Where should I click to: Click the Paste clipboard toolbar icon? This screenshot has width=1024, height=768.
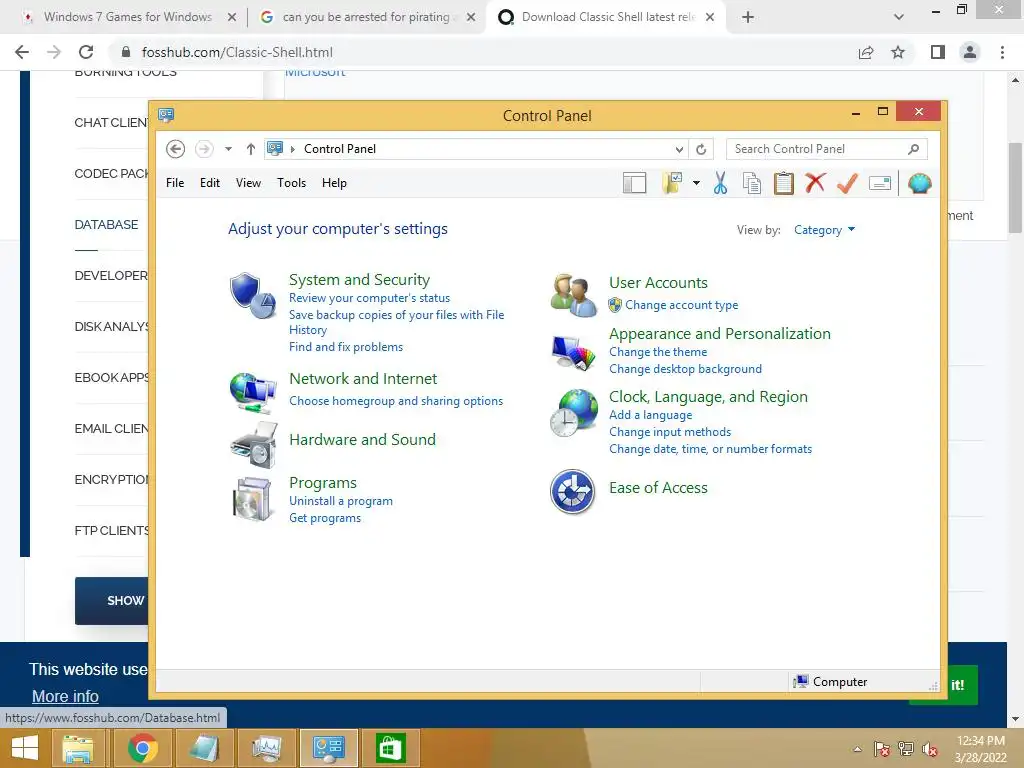(x=784, y=184)
